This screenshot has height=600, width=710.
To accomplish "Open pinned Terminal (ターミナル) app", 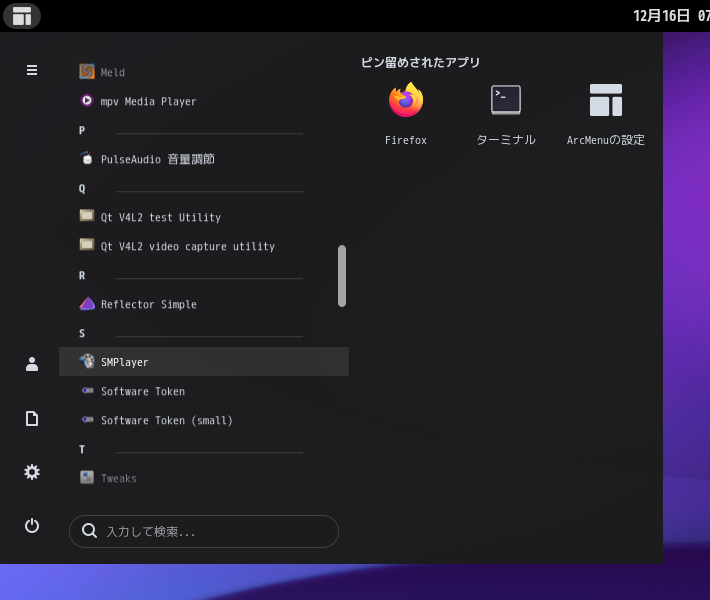I will (x=506, y=100).
